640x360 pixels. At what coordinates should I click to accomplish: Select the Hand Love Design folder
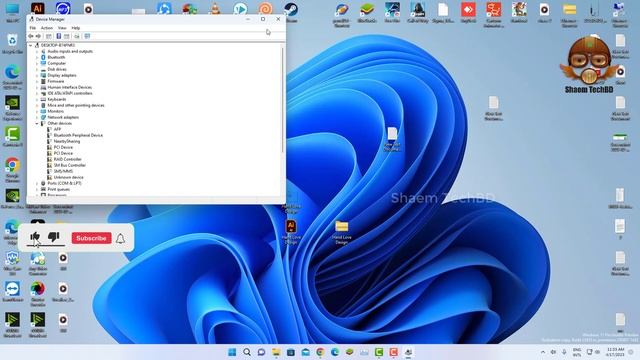[342, 232]
